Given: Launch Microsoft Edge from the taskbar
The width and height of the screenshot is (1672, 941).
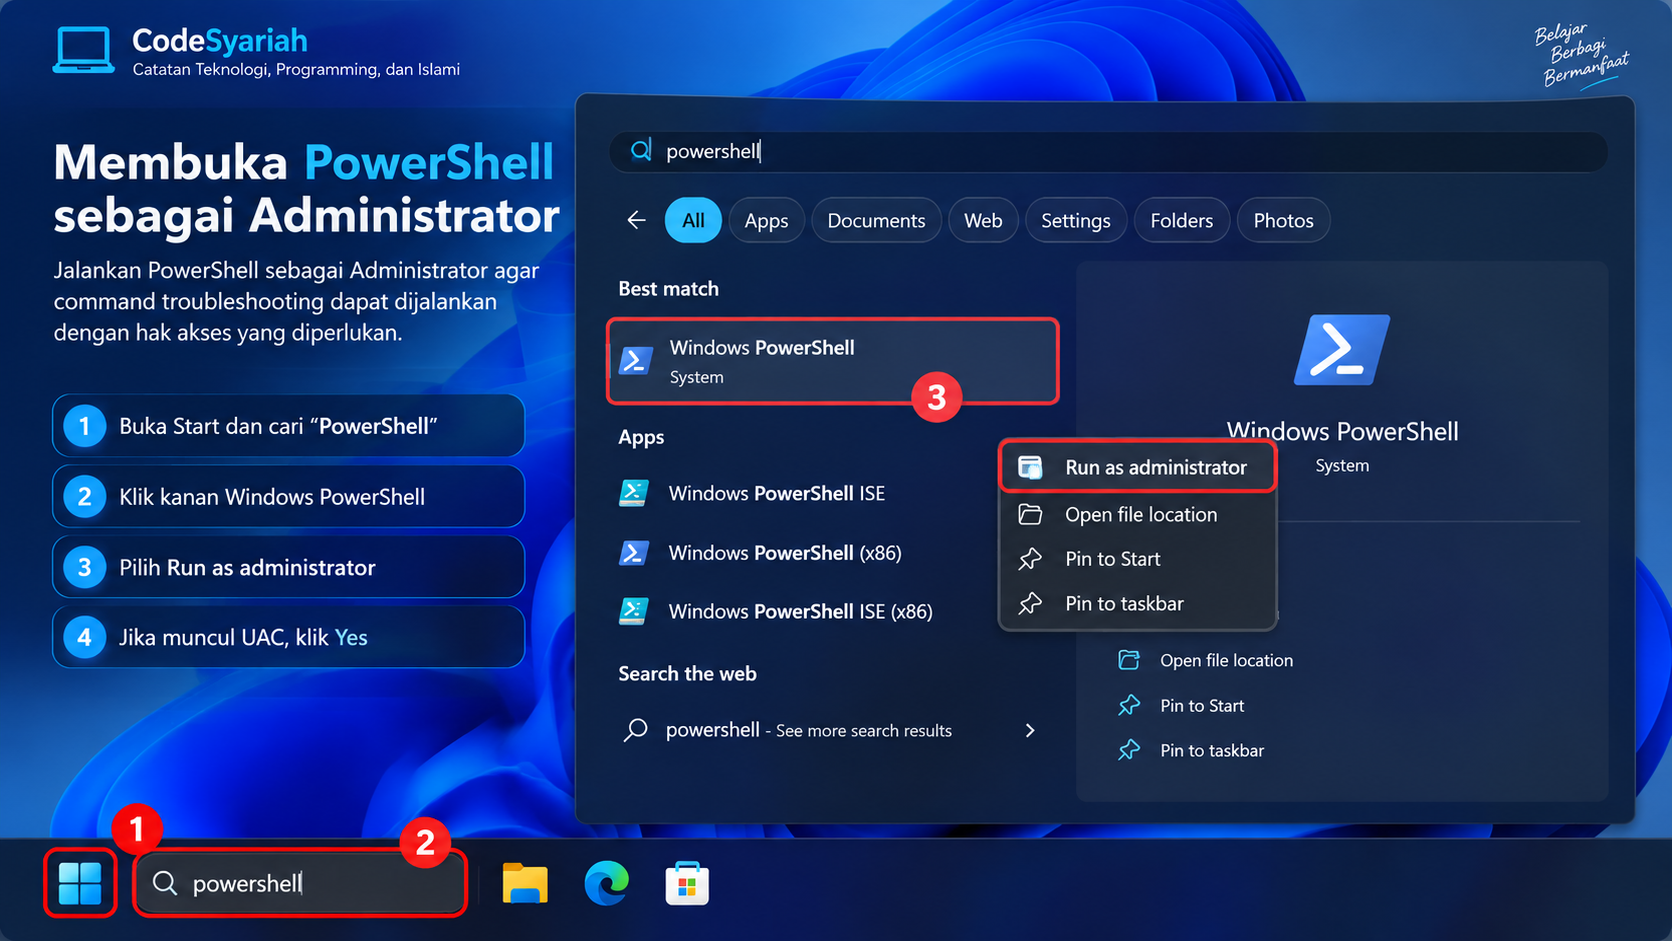Looking at the screenshot, I should pyautogui.click(x=606, y=884).
